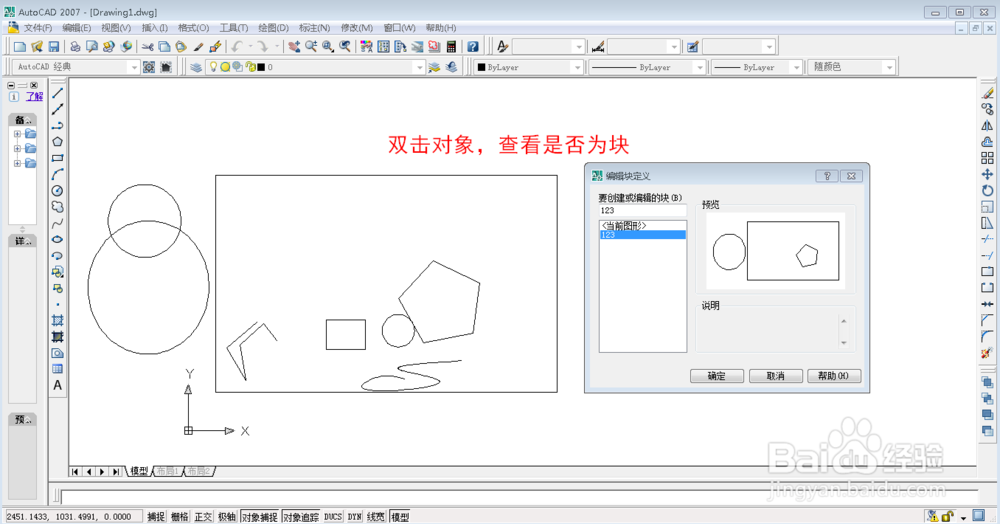Expand the third folder tree node
The image size is (1000, 524).
click(x=17, y=164)
